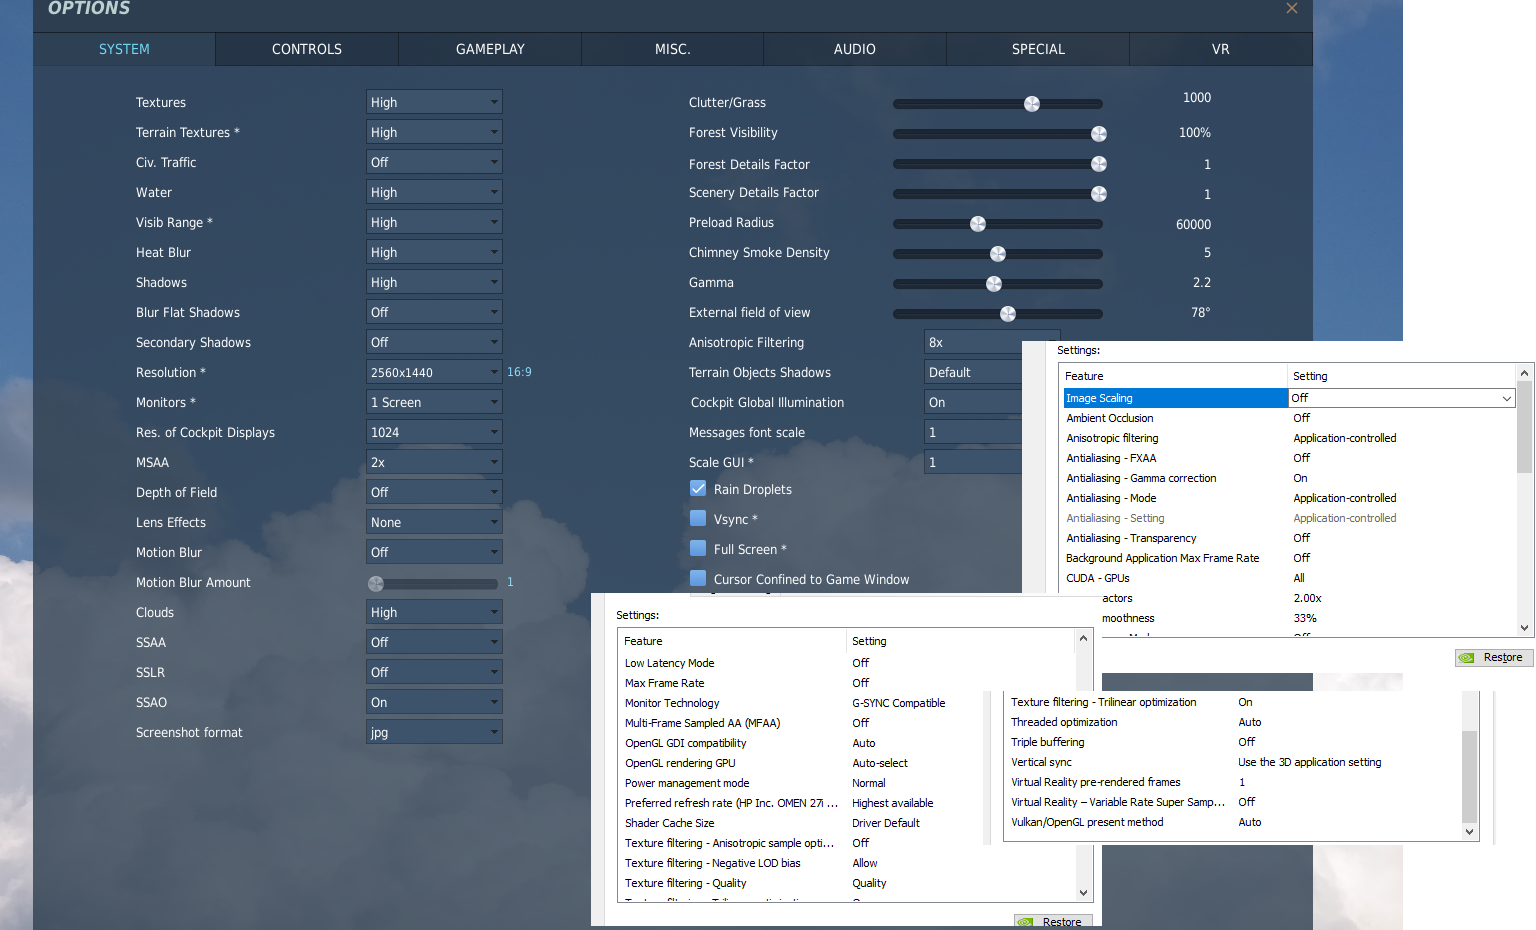
Task: Switch to the CONTROLS tab
Action: coord(307,49)
